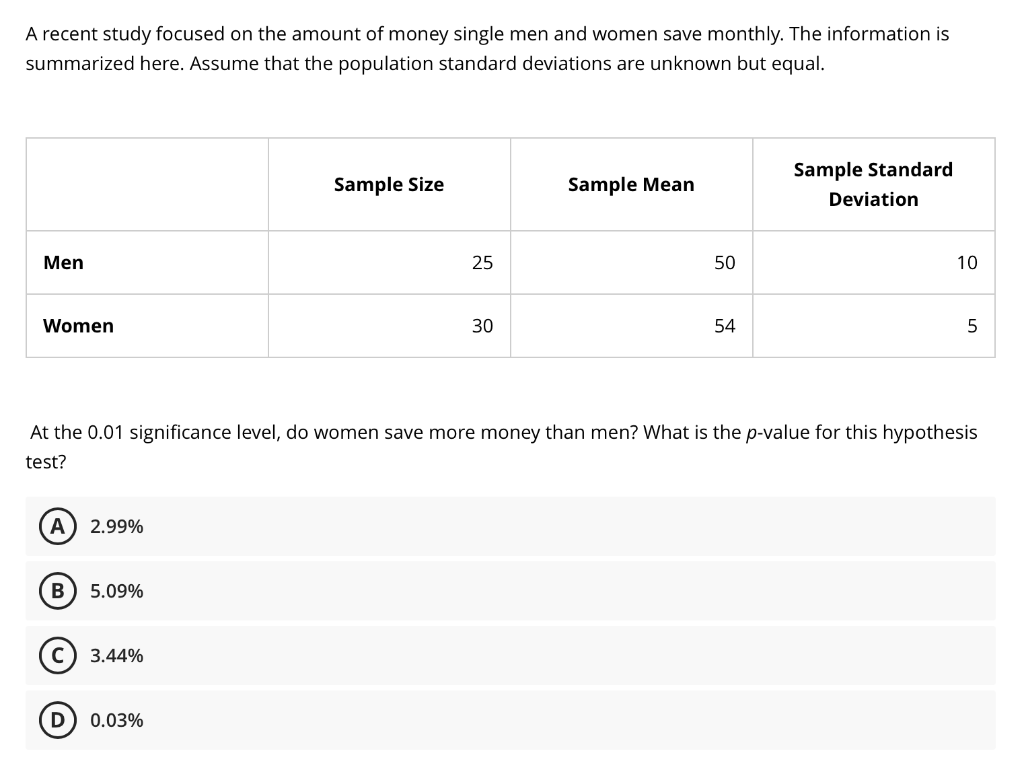Choose the 5.09% answer text
The image size is (1024, 782).
[116, 591]
